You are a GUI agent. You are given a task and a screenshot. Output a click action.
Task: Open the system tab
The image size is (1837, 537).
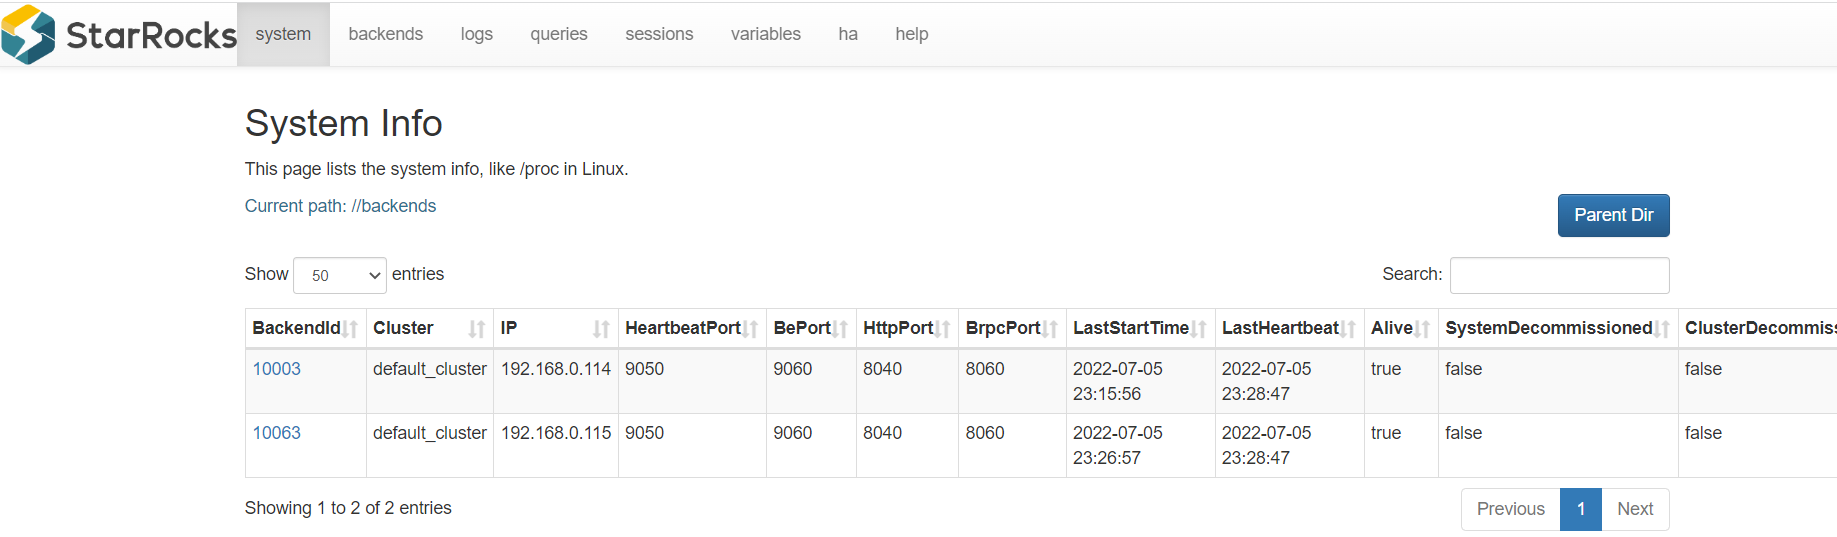[x=283, y=34]
